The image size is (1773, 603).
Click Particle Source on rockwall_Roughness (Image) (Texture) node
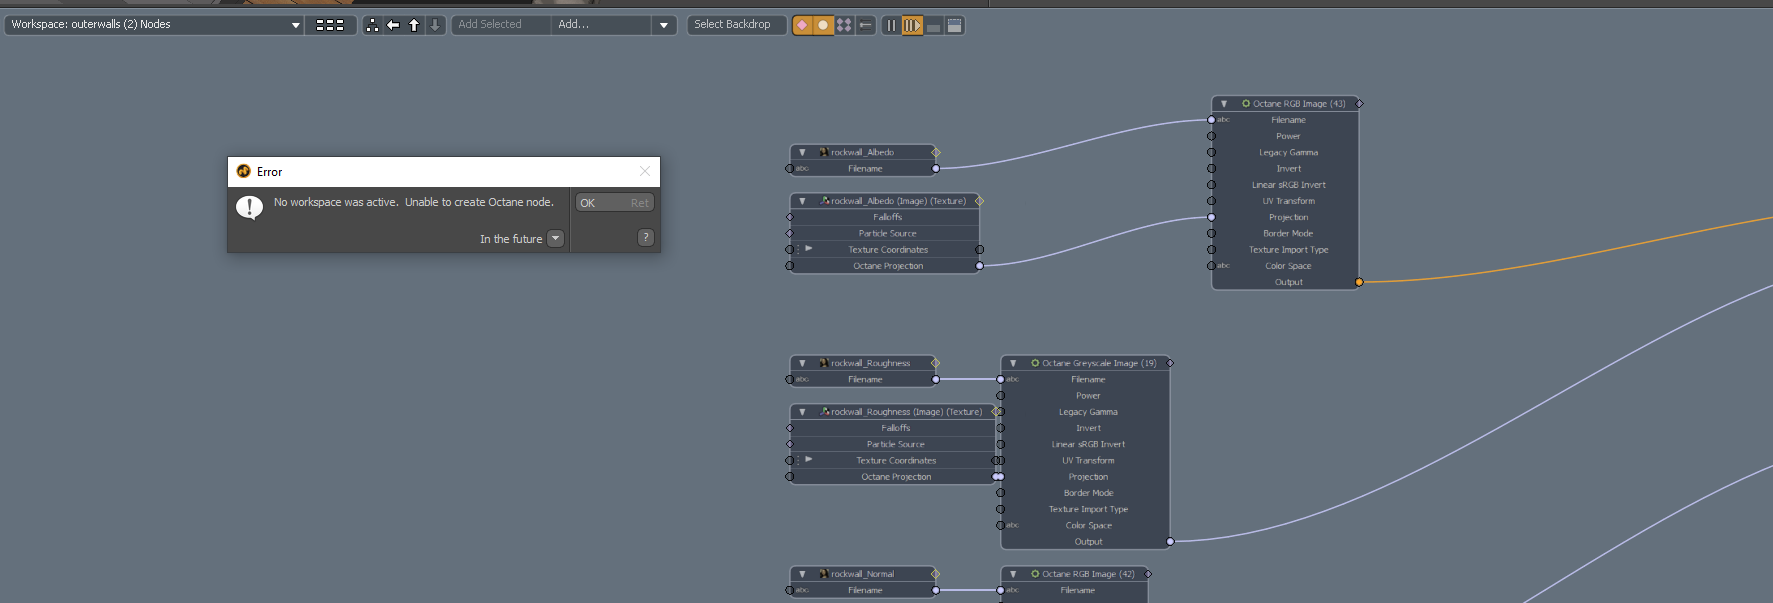896,444
